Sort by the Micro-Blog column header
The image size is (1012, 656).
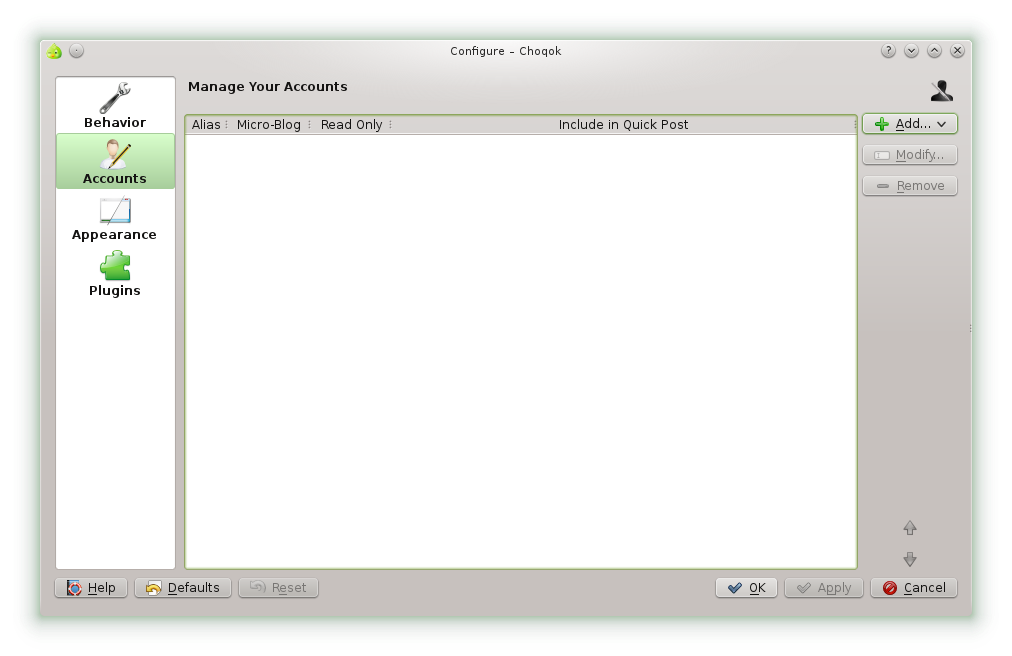click(269, 125)
